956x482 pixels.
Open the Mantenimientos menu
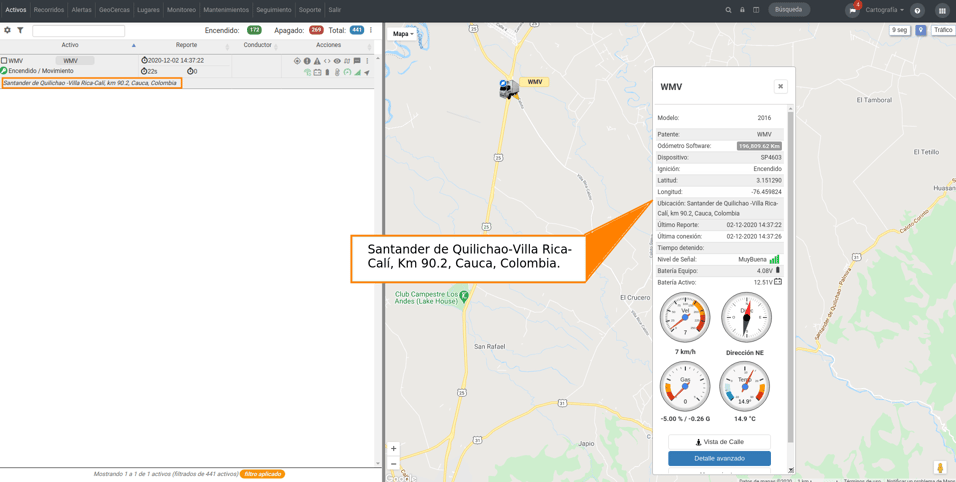click(226, 10)
